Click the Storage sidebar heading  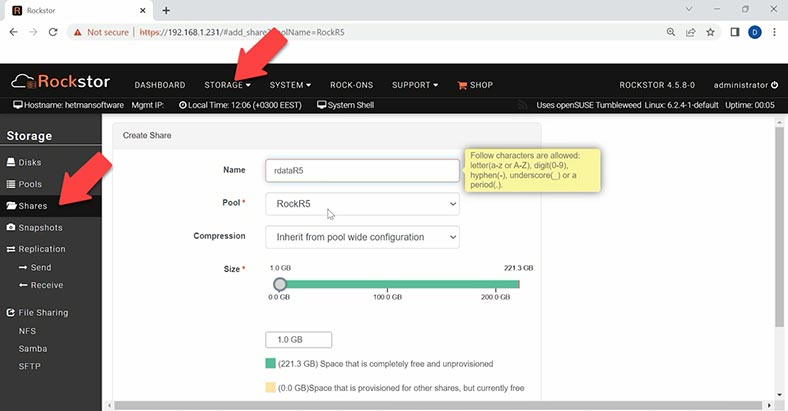(29, 136)
